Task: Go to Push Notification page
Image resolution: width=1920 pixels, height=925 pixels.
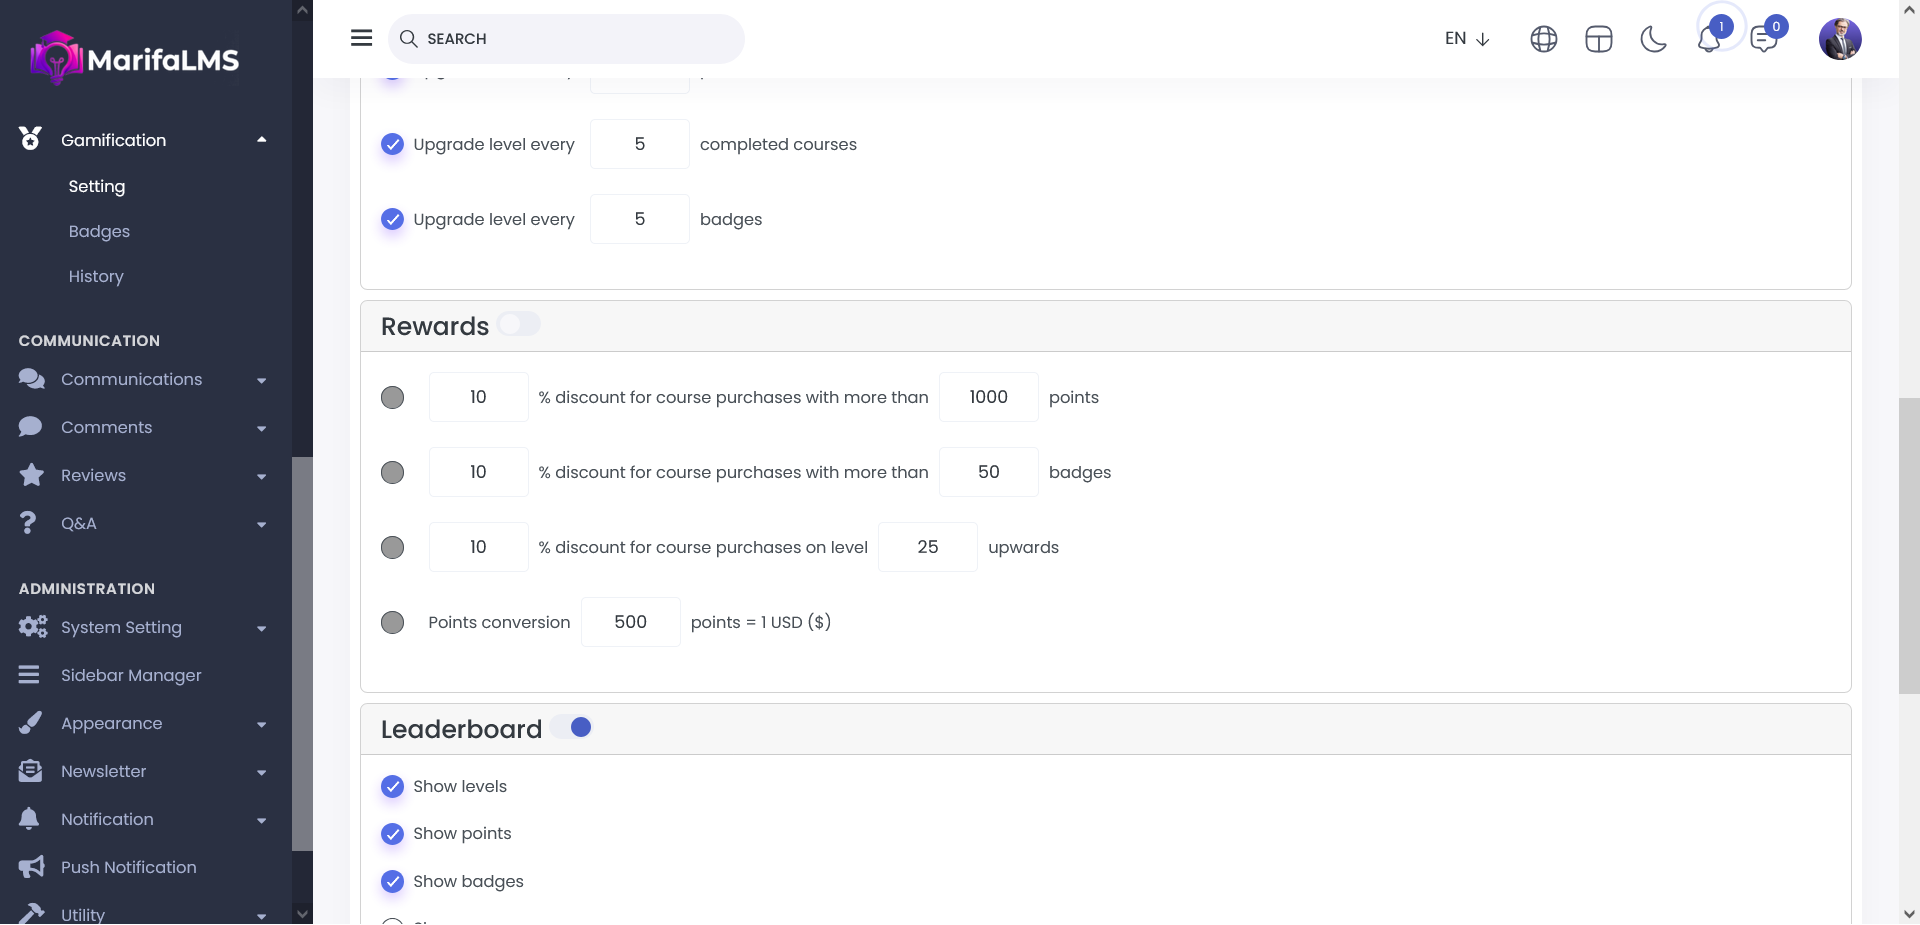Action: click(x=128, y=868)
